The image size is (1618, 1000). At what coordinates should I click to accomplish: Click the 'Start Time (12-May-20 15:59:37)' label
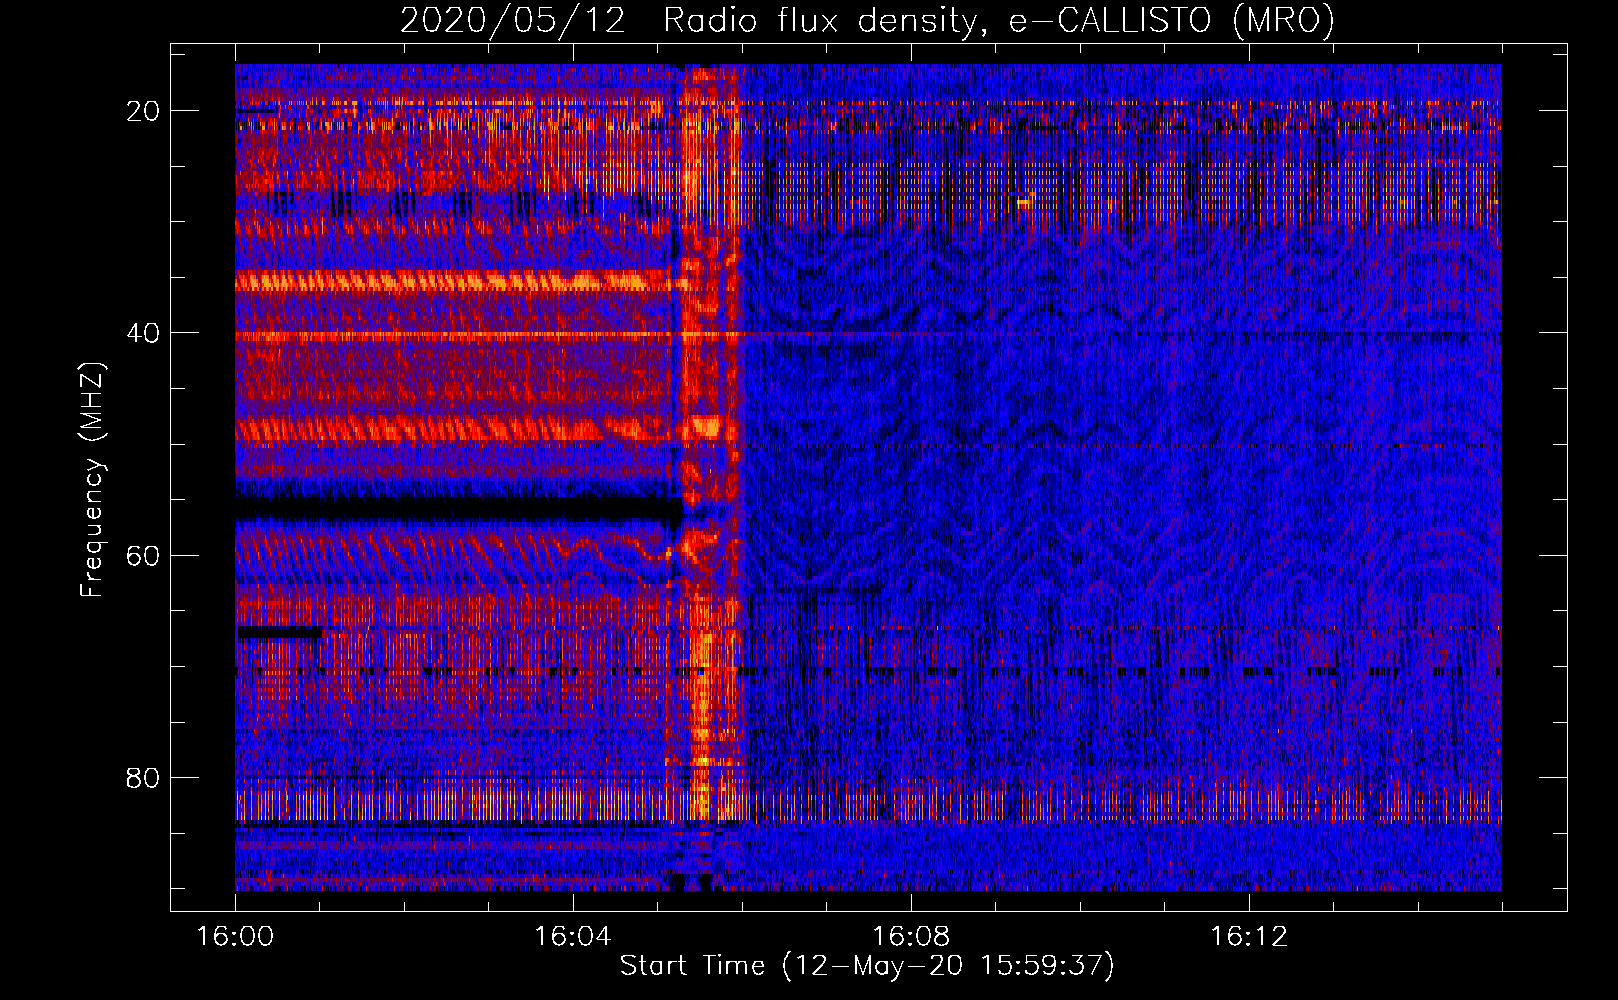point(867,966)
